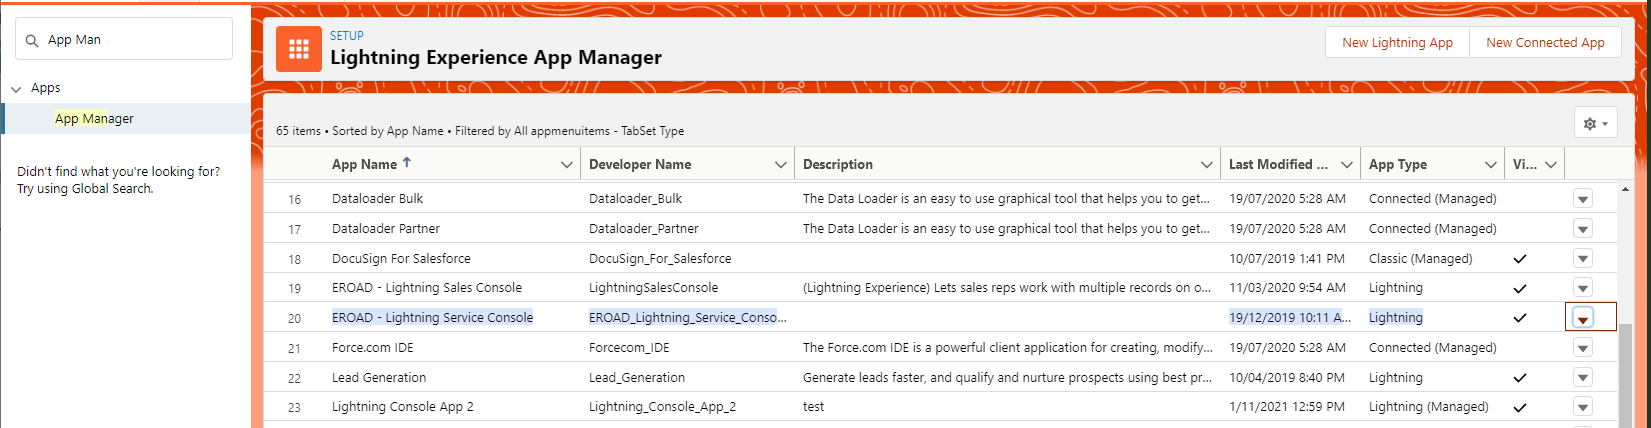Open row actions for DocuSign For Salesforce

pos(1582,259)
